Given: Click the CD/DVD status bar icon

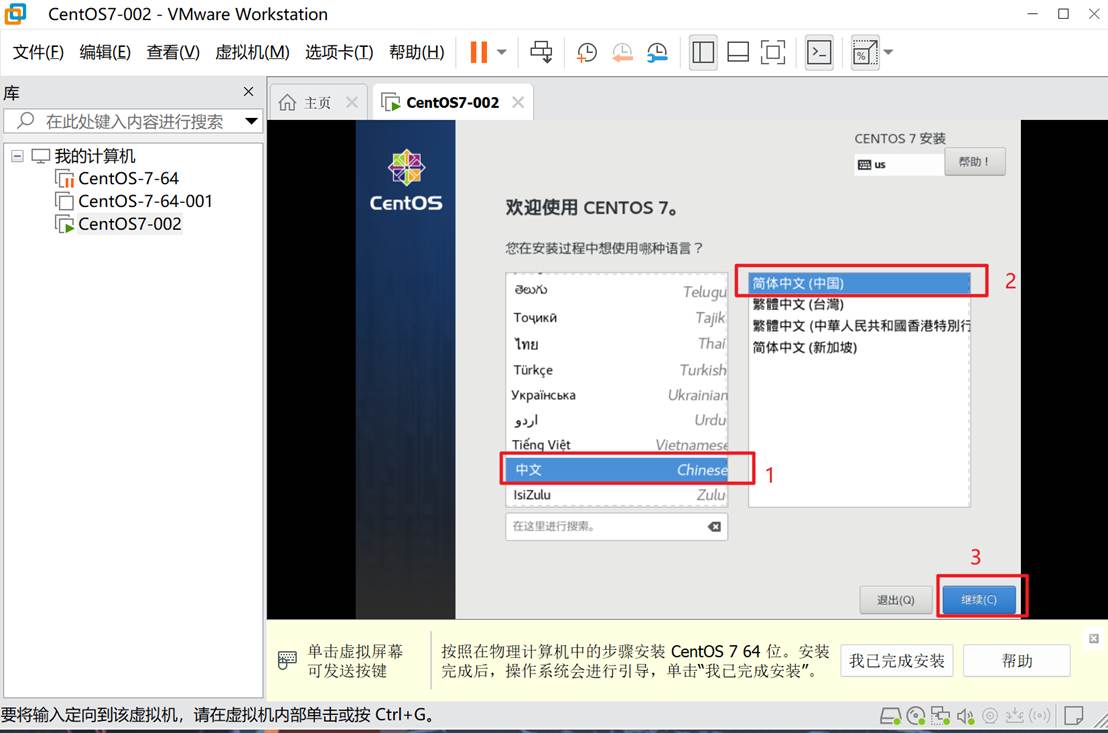Looking at the screenshot, I should click(916, 716).
